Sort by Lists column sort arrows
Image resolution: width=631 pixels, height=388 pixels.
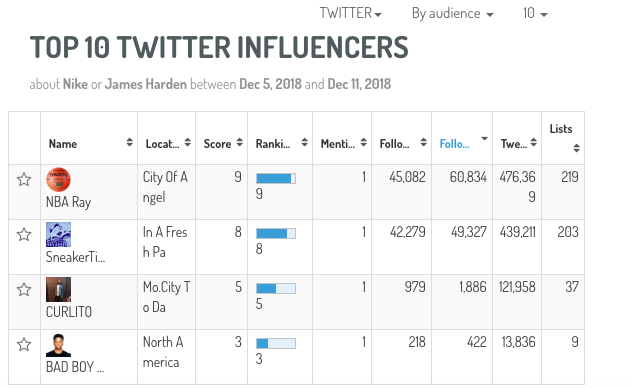(576, 148)
